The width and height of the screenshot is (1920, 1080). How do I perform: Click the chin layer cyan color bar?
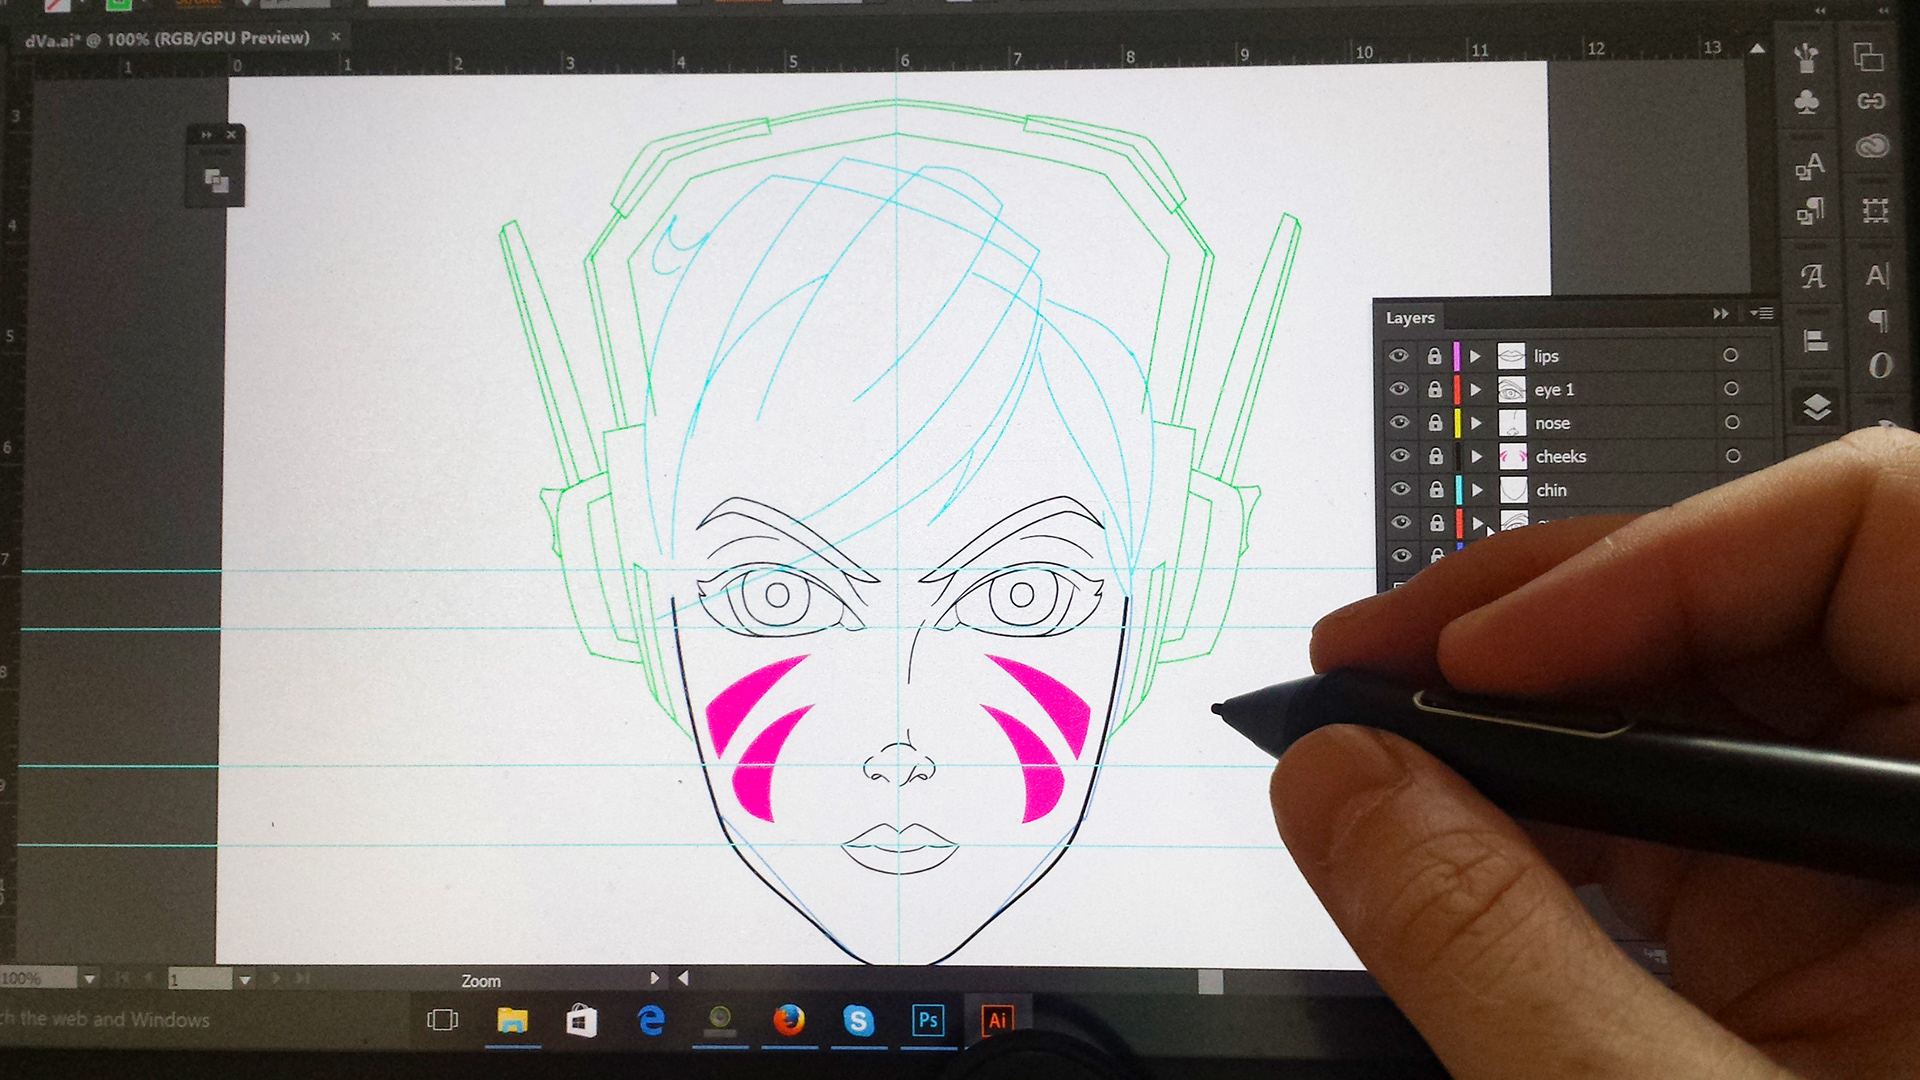[1458, 490]
